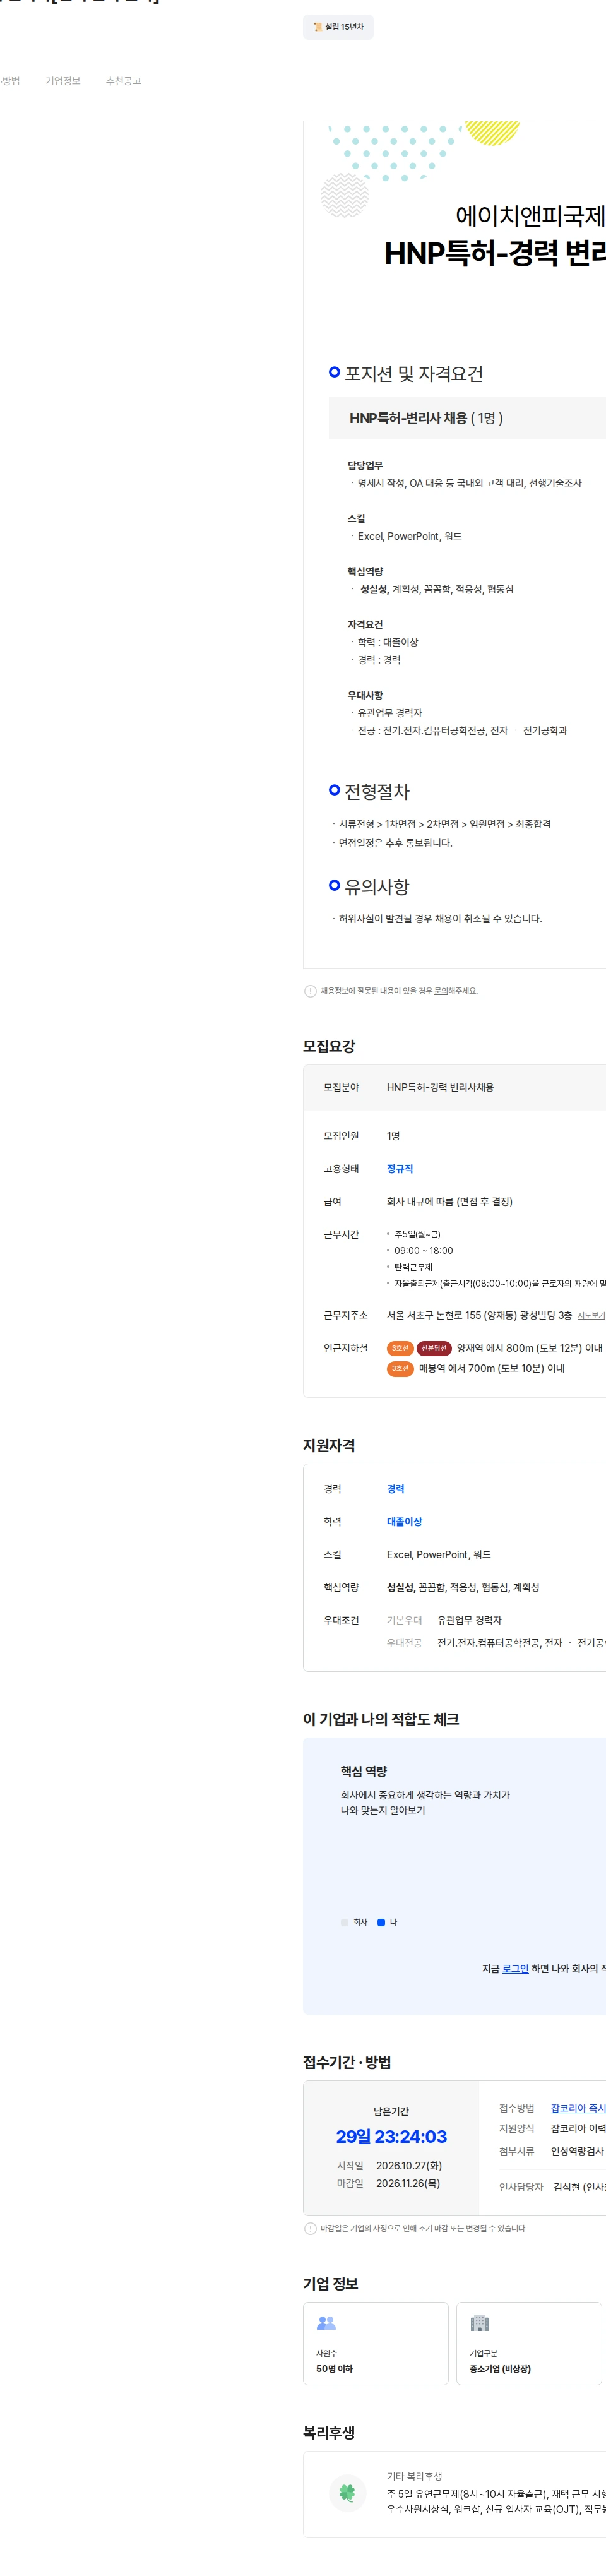Open the 추천공고 tab
The image size is (606, 2576).
click(123, 81)
